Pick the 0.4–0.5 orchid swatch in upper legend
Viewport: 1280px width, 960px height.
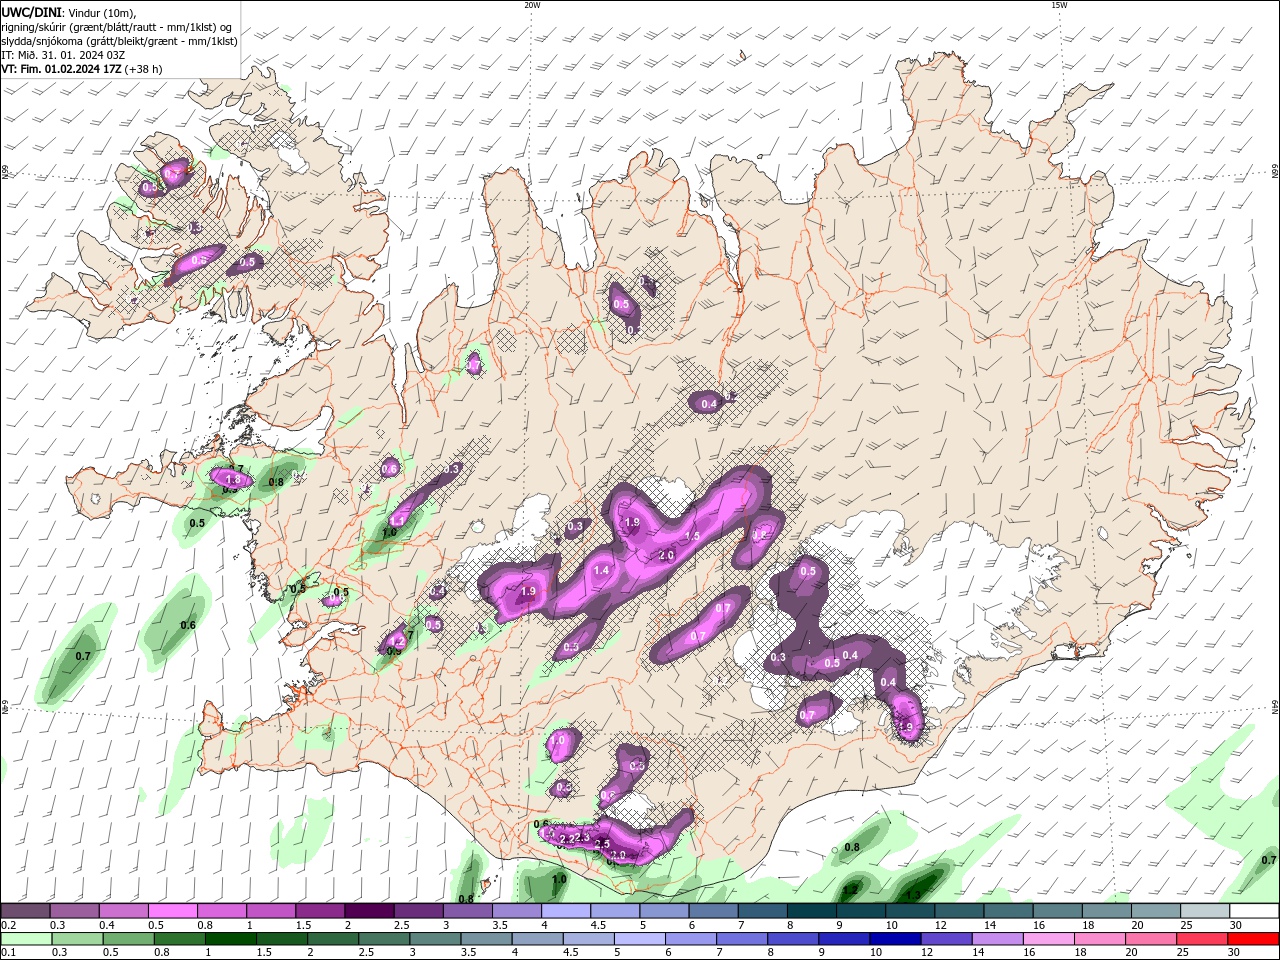pos(123,911)
